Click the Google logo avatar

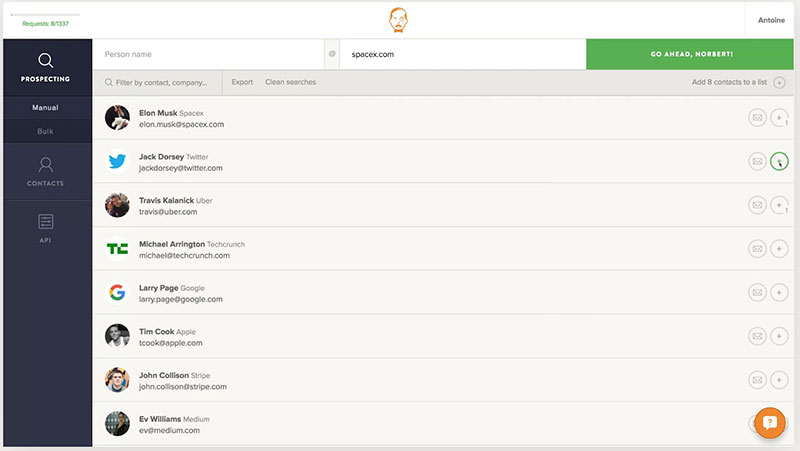point(117,292)
